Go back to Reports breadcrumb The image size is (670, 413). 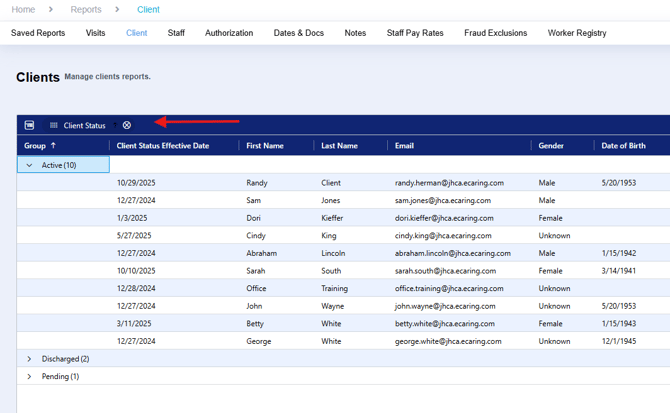[86, 9]
